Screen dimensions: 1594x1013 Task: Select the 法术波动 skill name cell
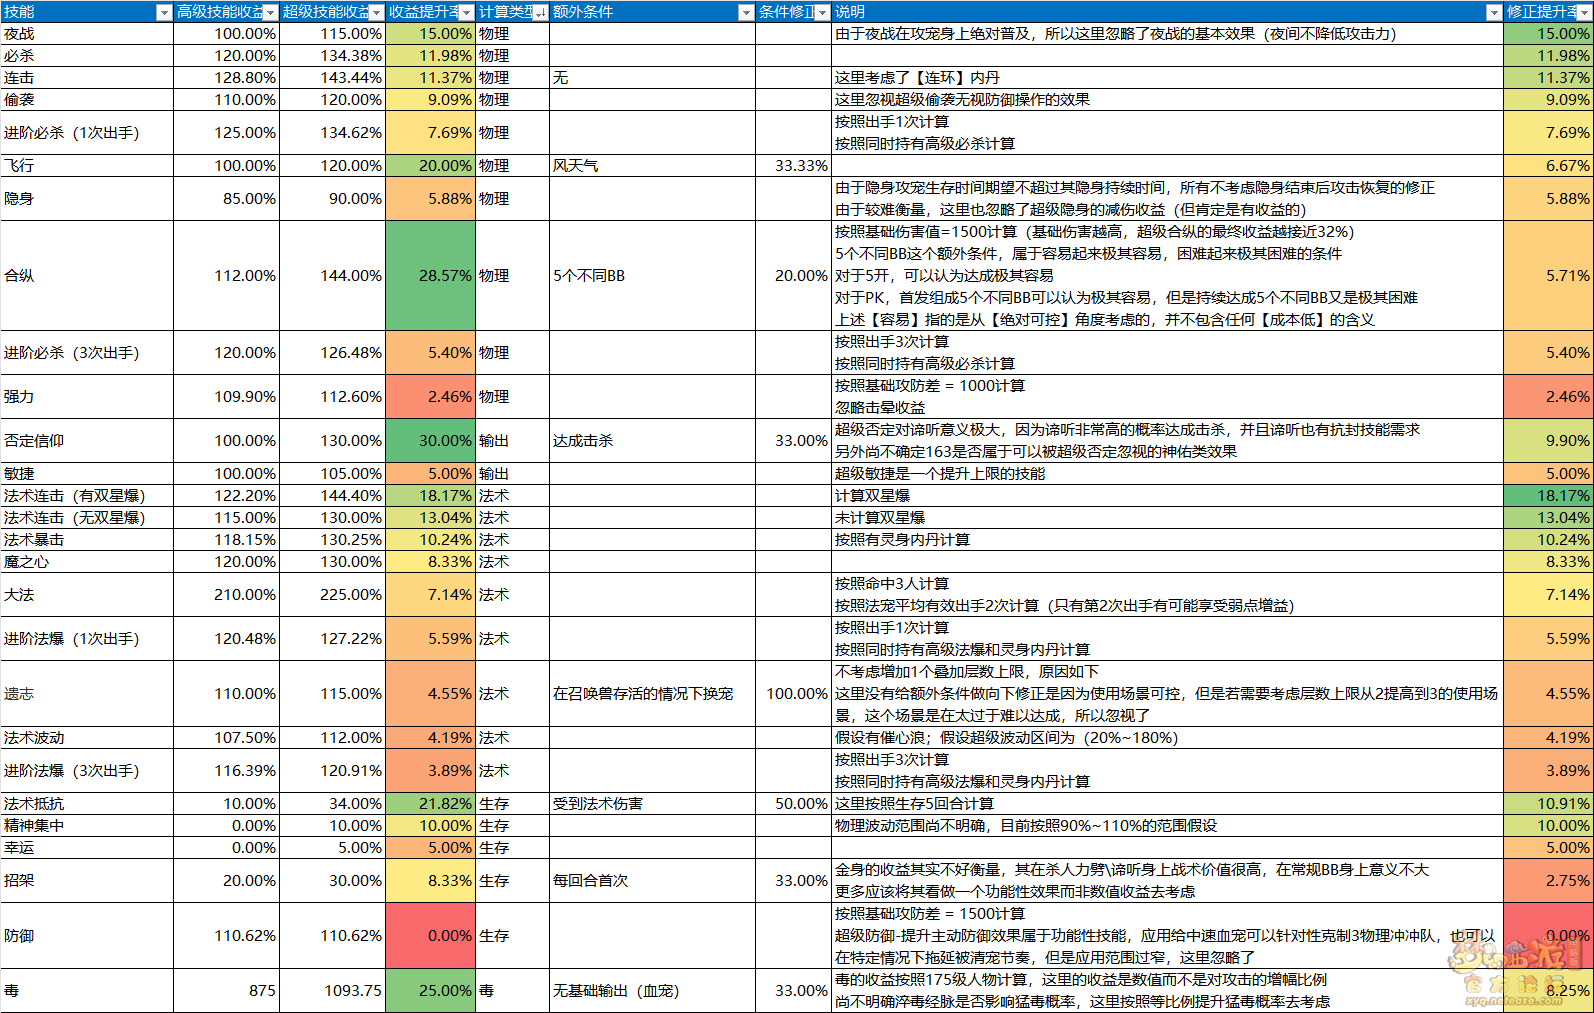click(x=87, y=738)
